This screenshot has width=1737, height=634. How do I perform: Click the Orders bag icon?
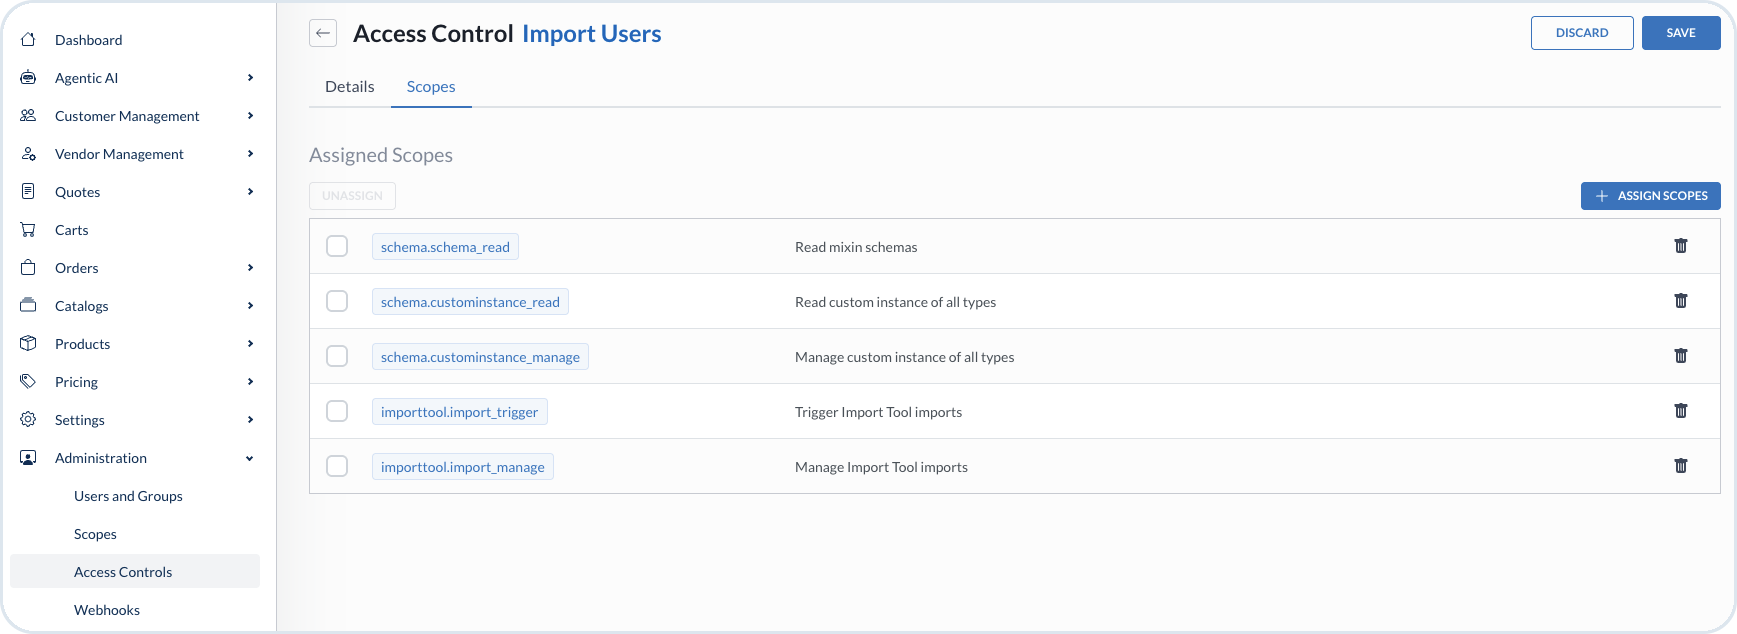tap(28, 268)
